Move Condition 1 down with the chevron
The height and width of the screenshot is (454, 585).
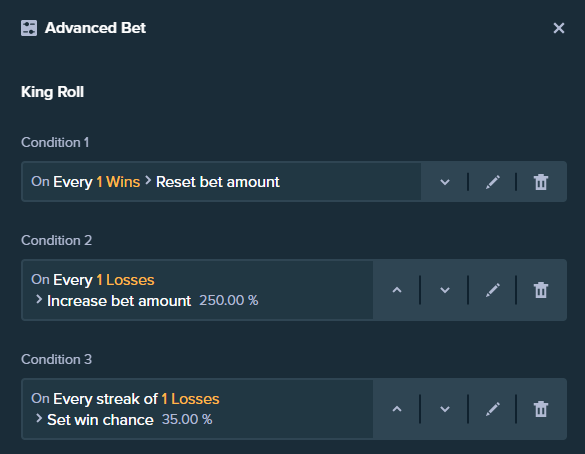point(444,182)
